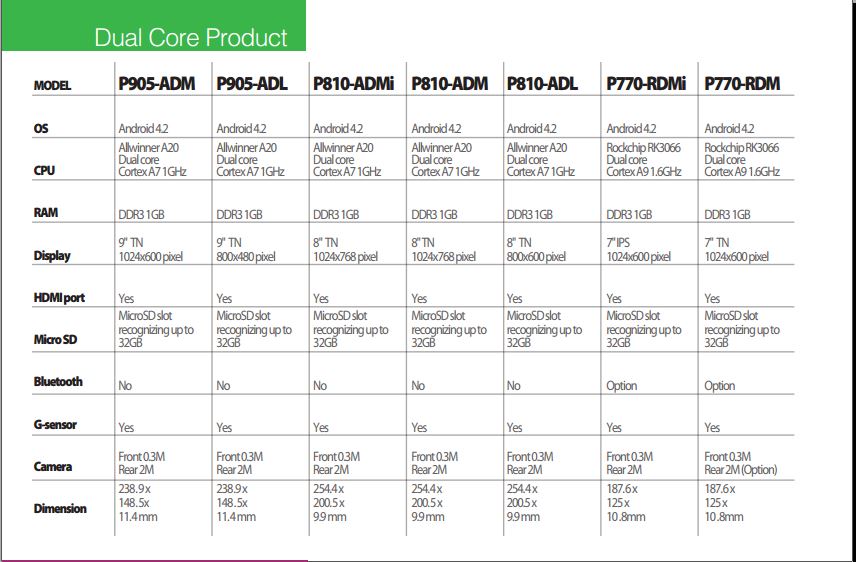856x562 pixels.
Task: Select the P770-RDM model heading
Action: pyautogui.click(x=742, y=84)
